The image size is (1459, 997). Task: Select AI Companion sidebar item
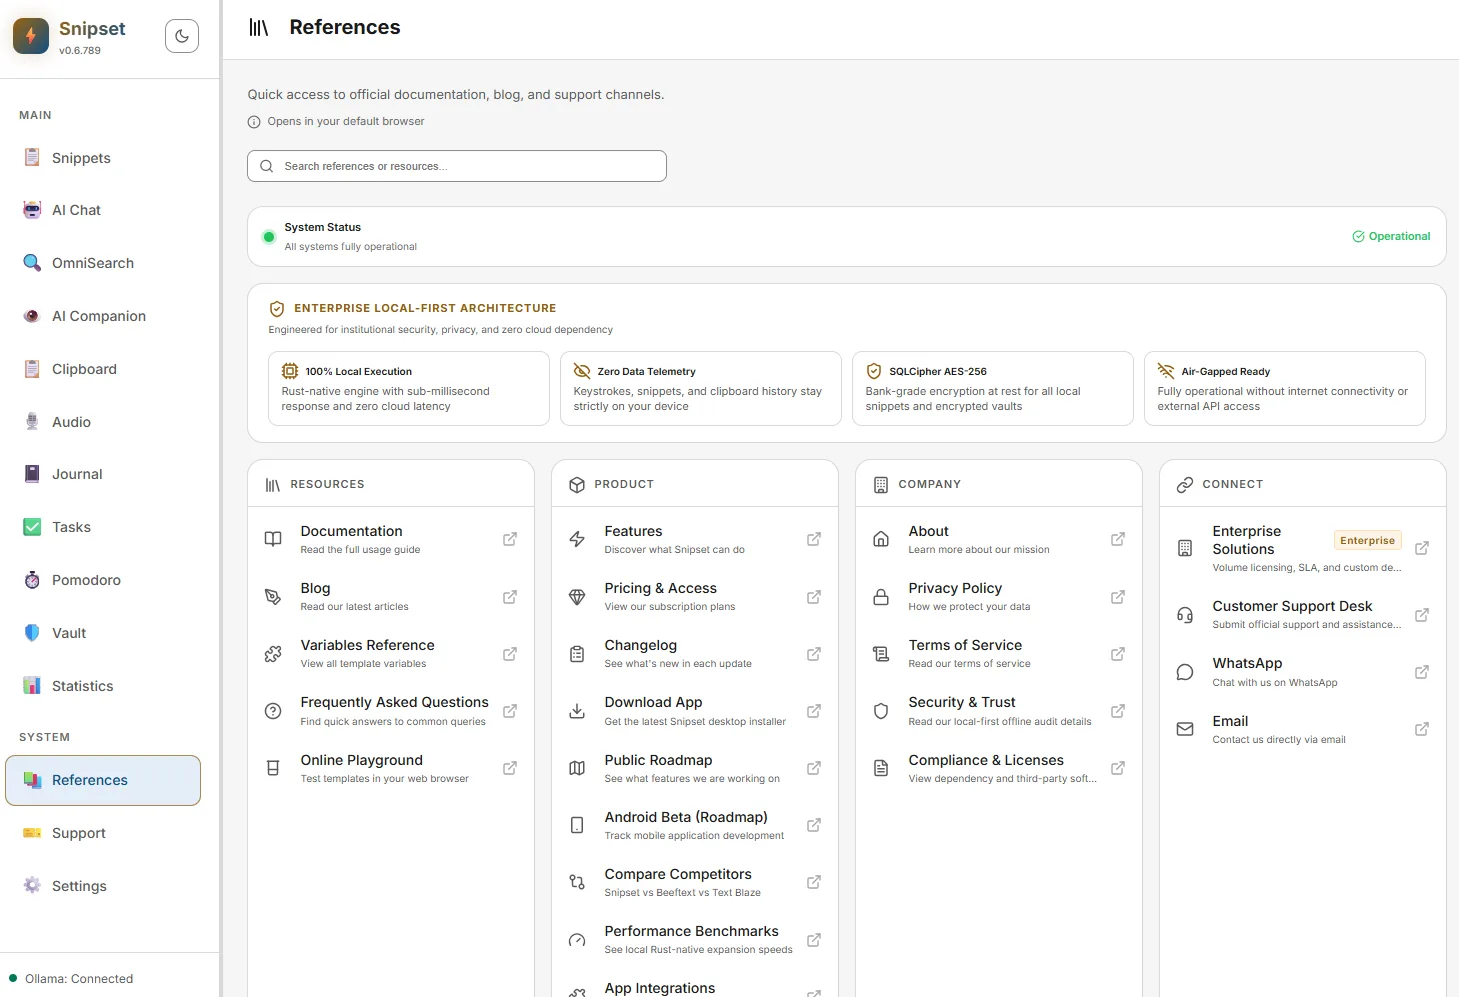[103, 316]
